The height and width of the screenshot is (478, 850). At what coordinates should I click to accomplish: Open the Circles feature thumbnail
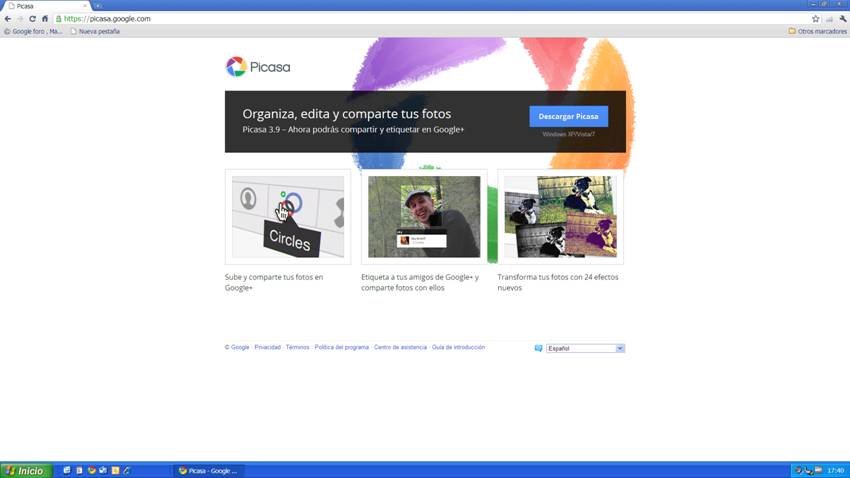point(288,217)
